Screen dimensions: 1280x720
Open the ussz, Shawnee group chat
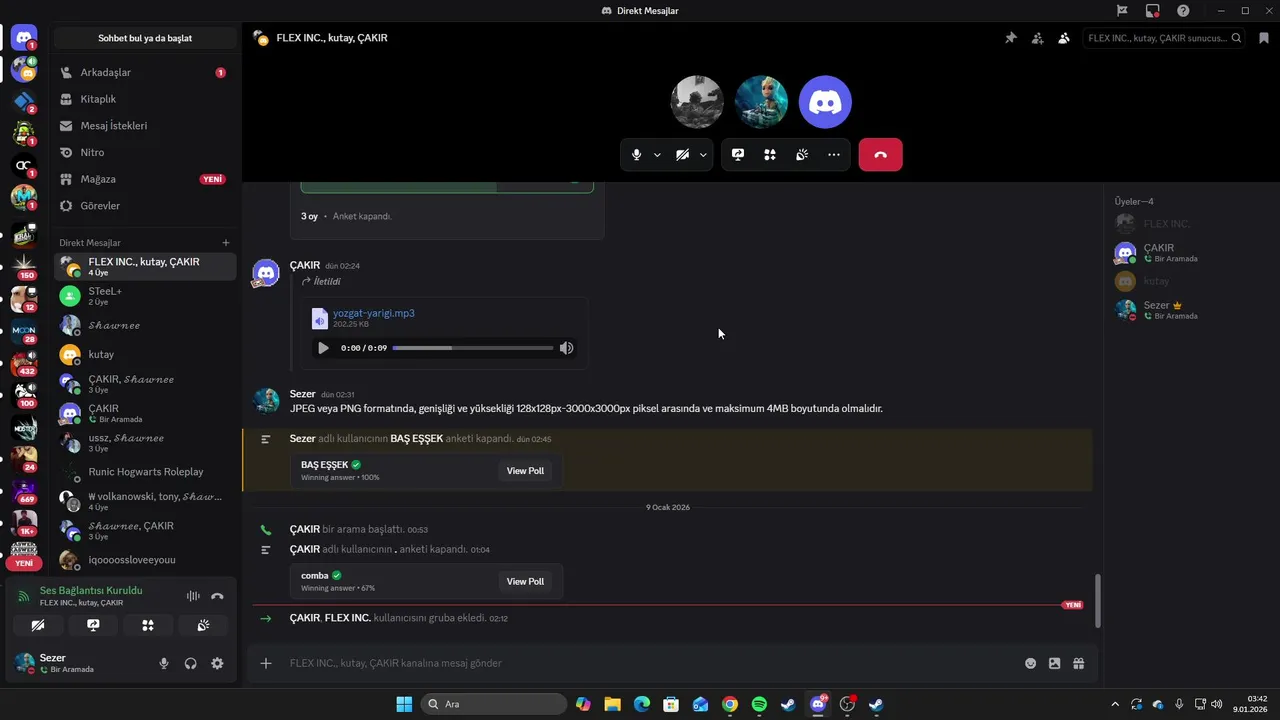tap(144, 442)
